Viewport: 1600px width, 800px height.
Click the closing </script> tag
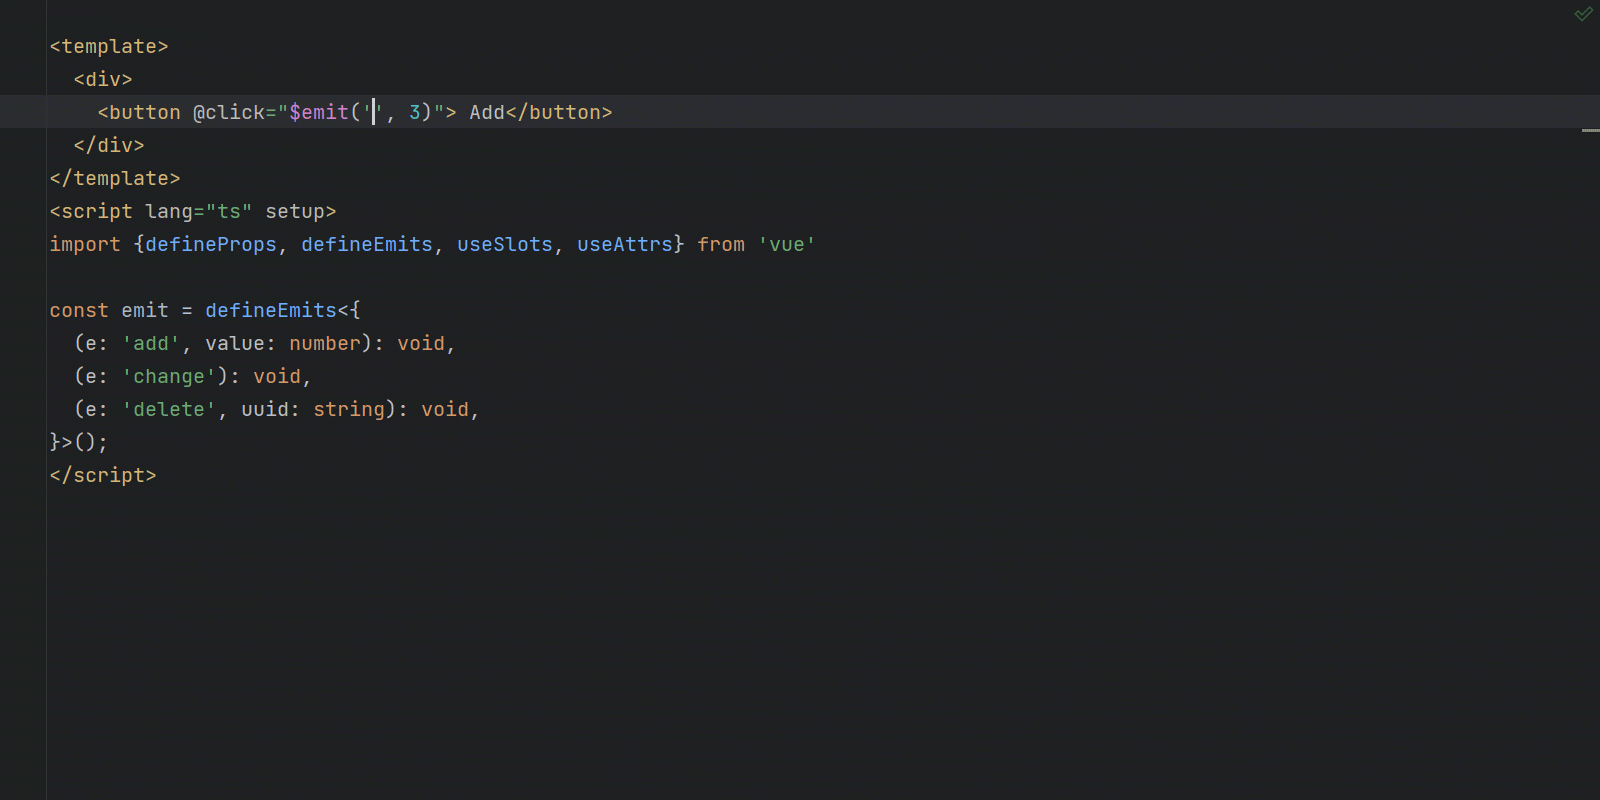click(103, 475)
